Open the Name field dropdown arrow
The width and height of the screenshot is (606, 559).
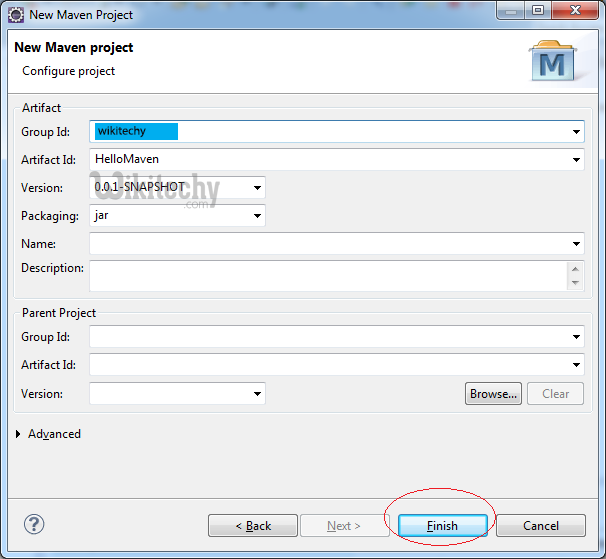point(577,244)
